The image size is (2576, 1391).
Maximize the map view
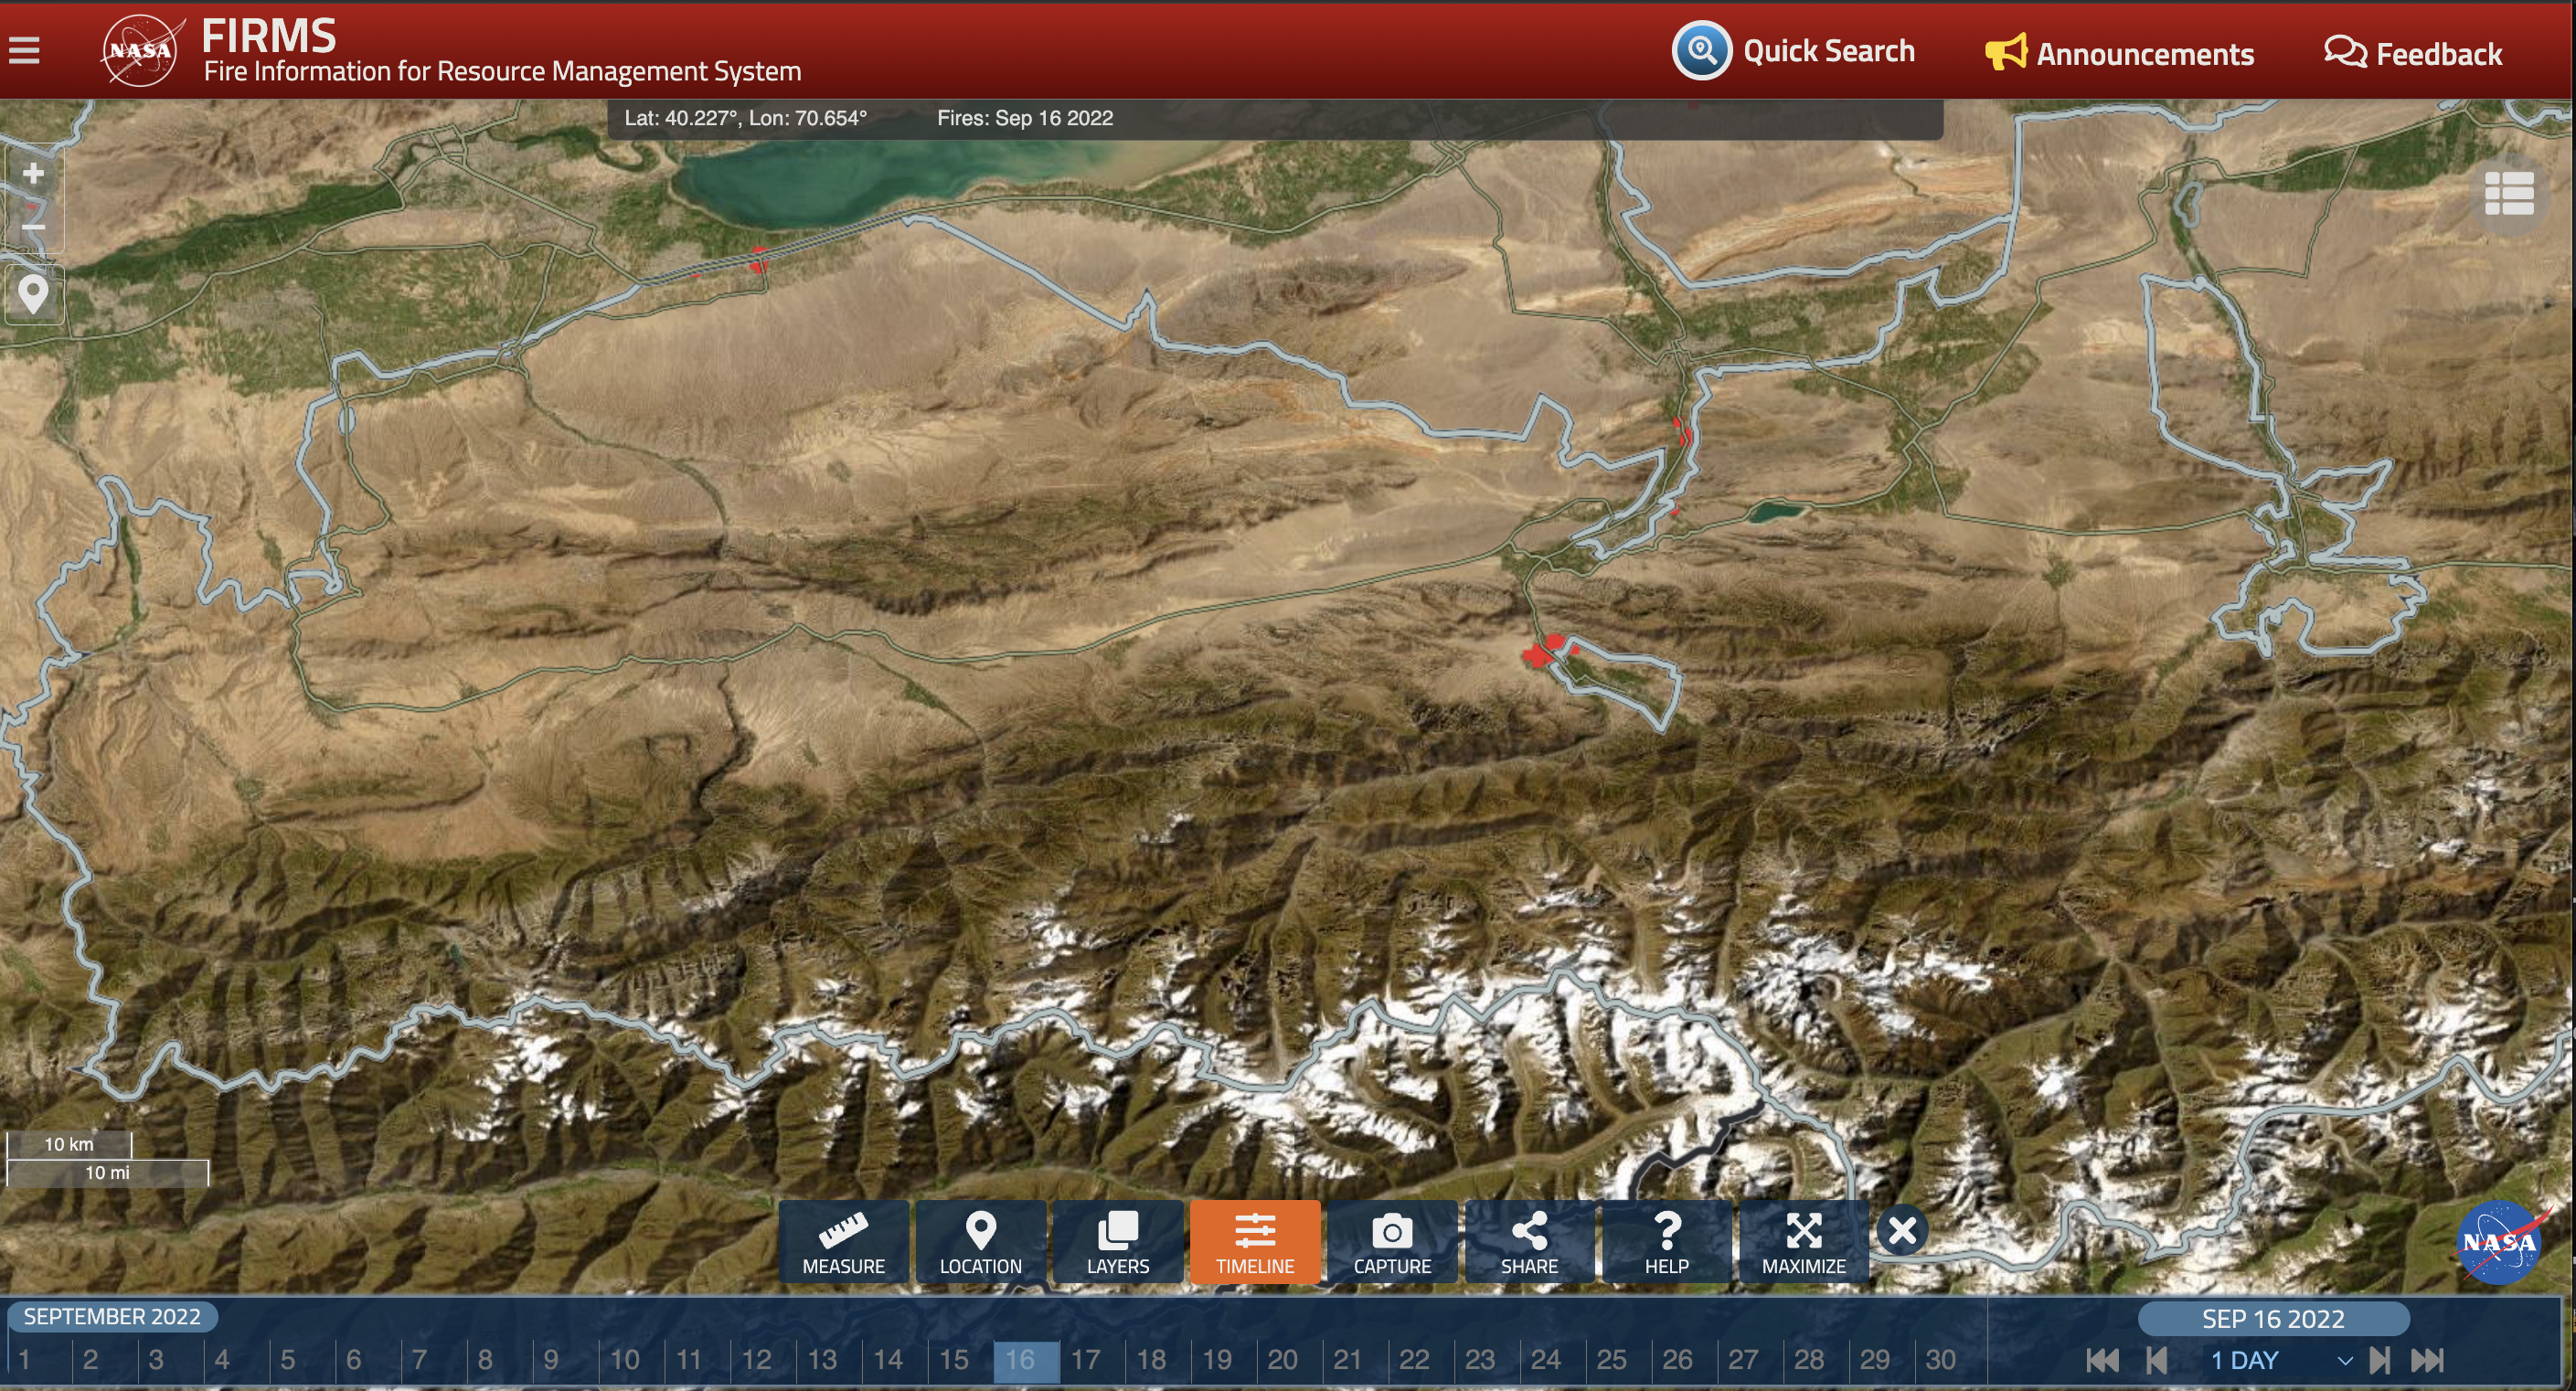coord(1803,1242)
